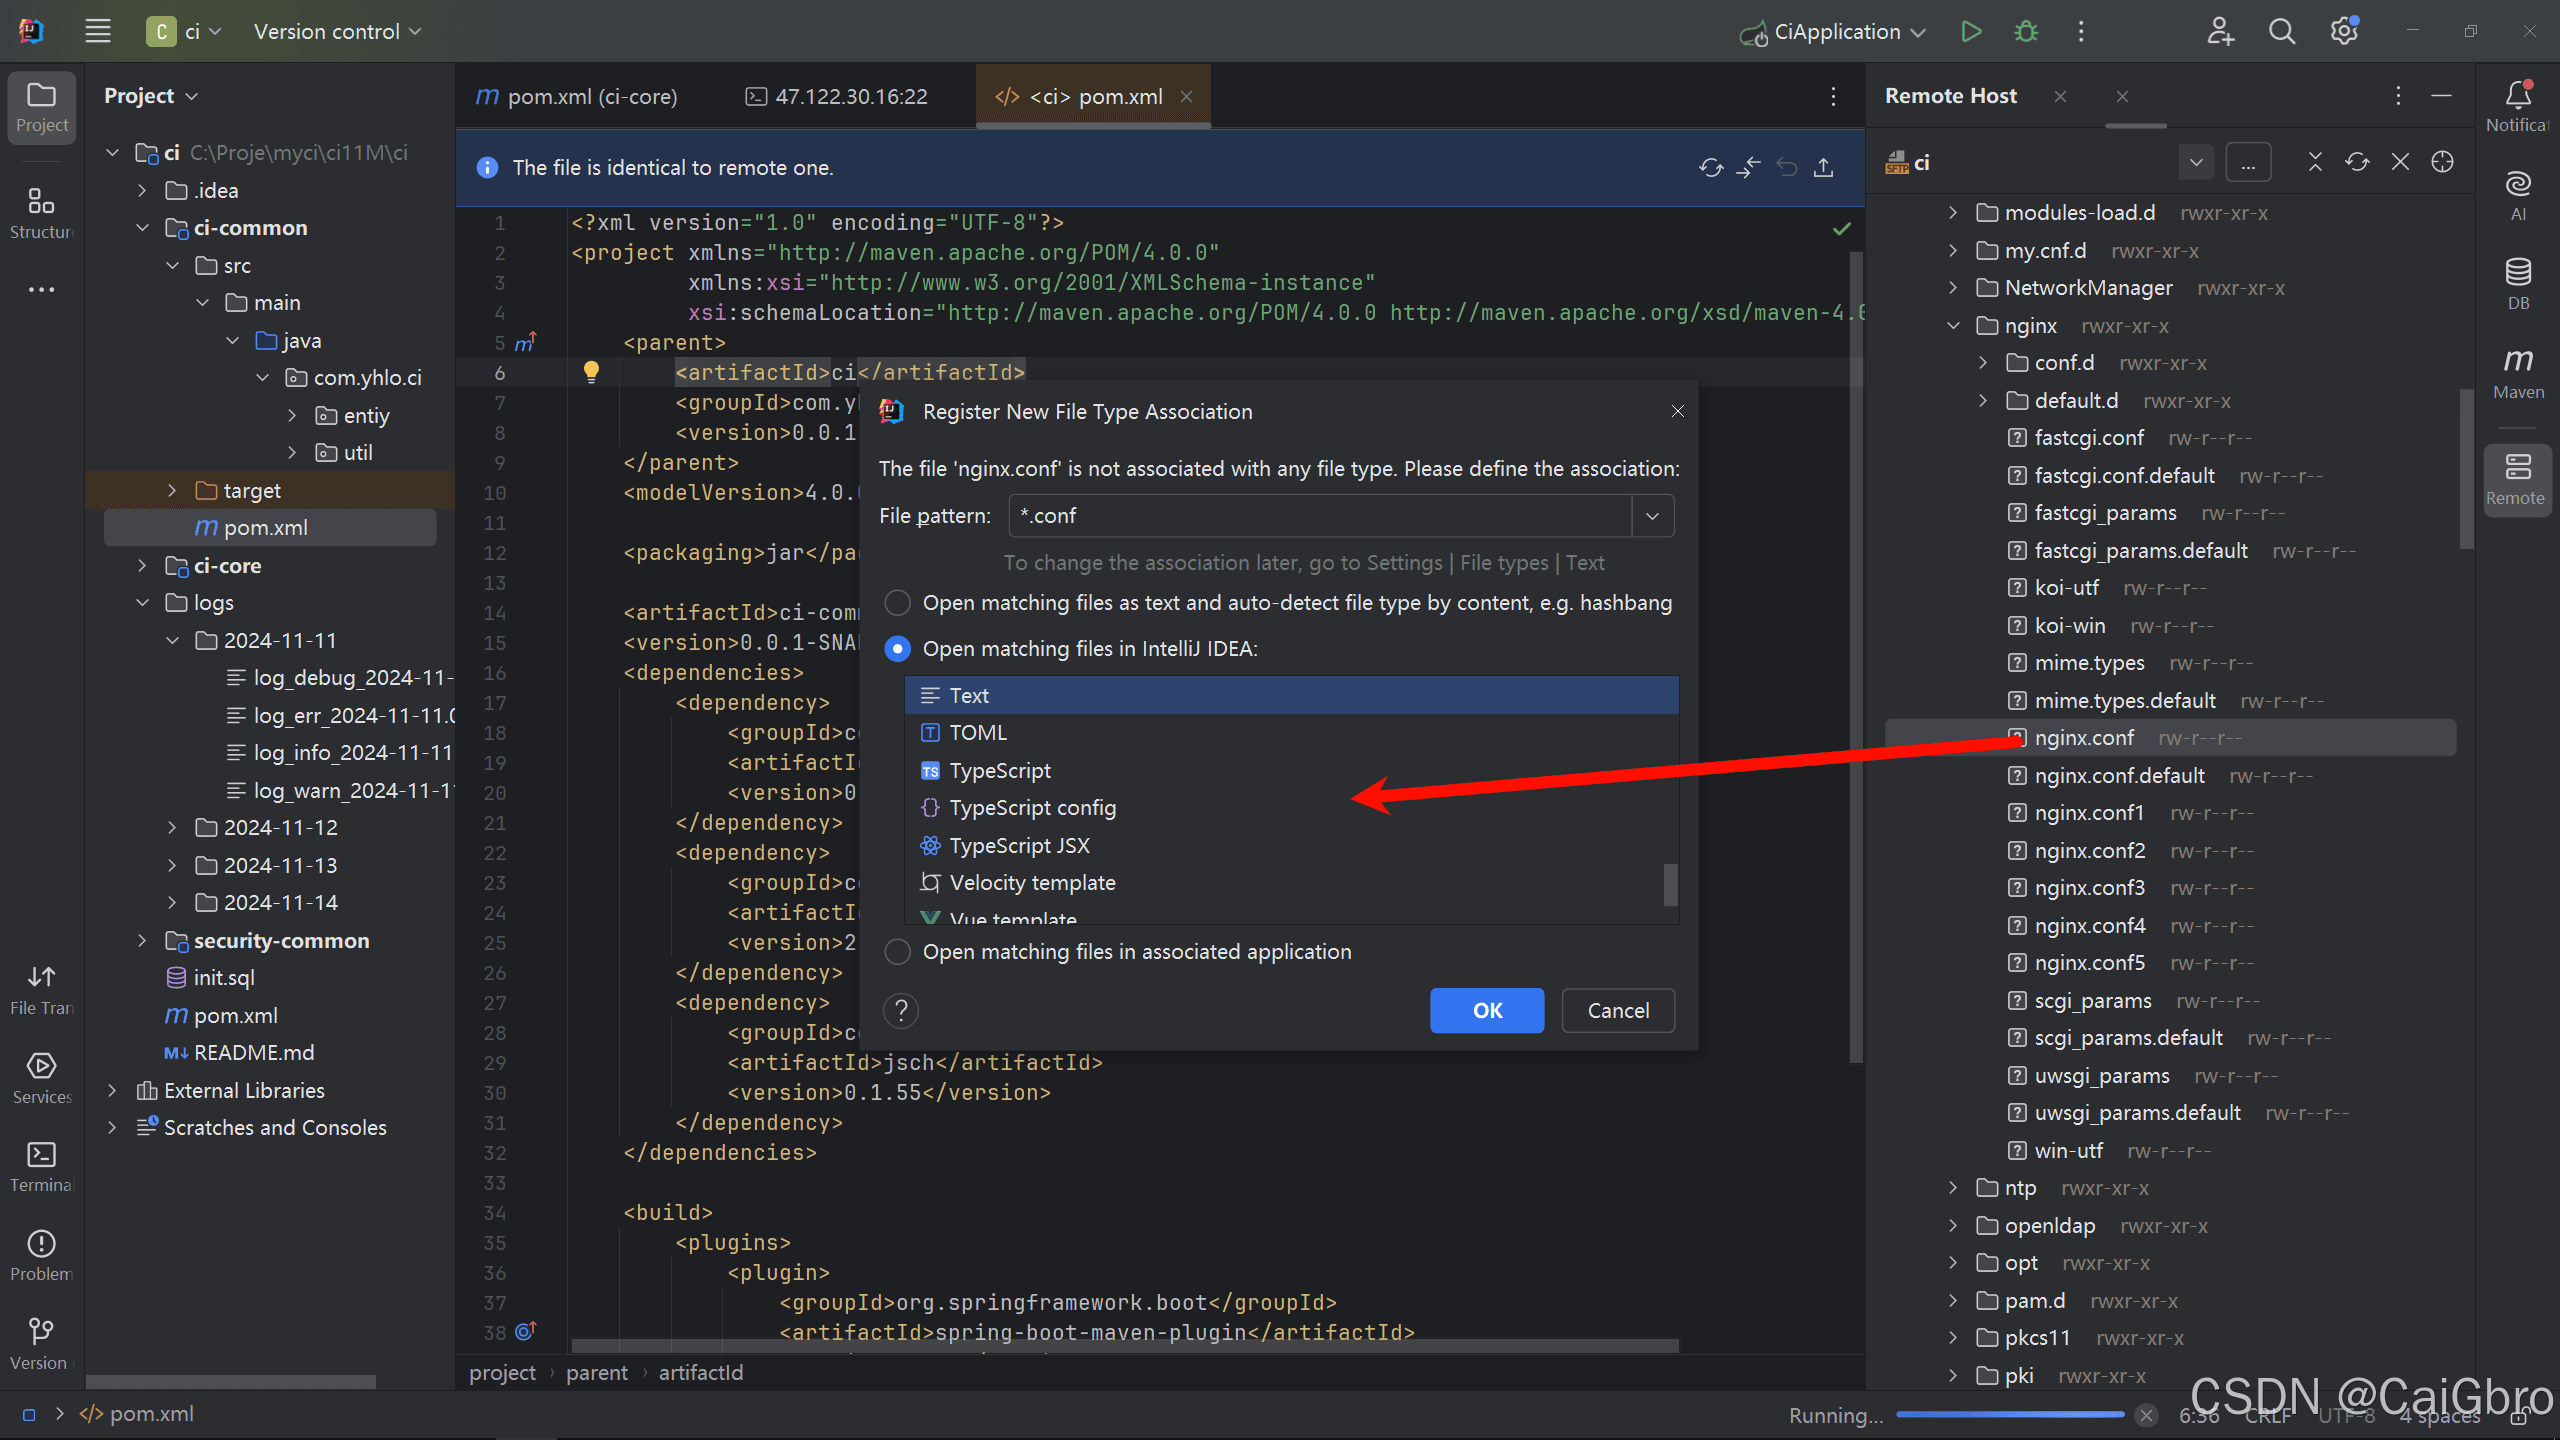Select nginx.conf.default in Remote Host
This screenshot has width=2560, height=1440.
tap(2119, 776)
